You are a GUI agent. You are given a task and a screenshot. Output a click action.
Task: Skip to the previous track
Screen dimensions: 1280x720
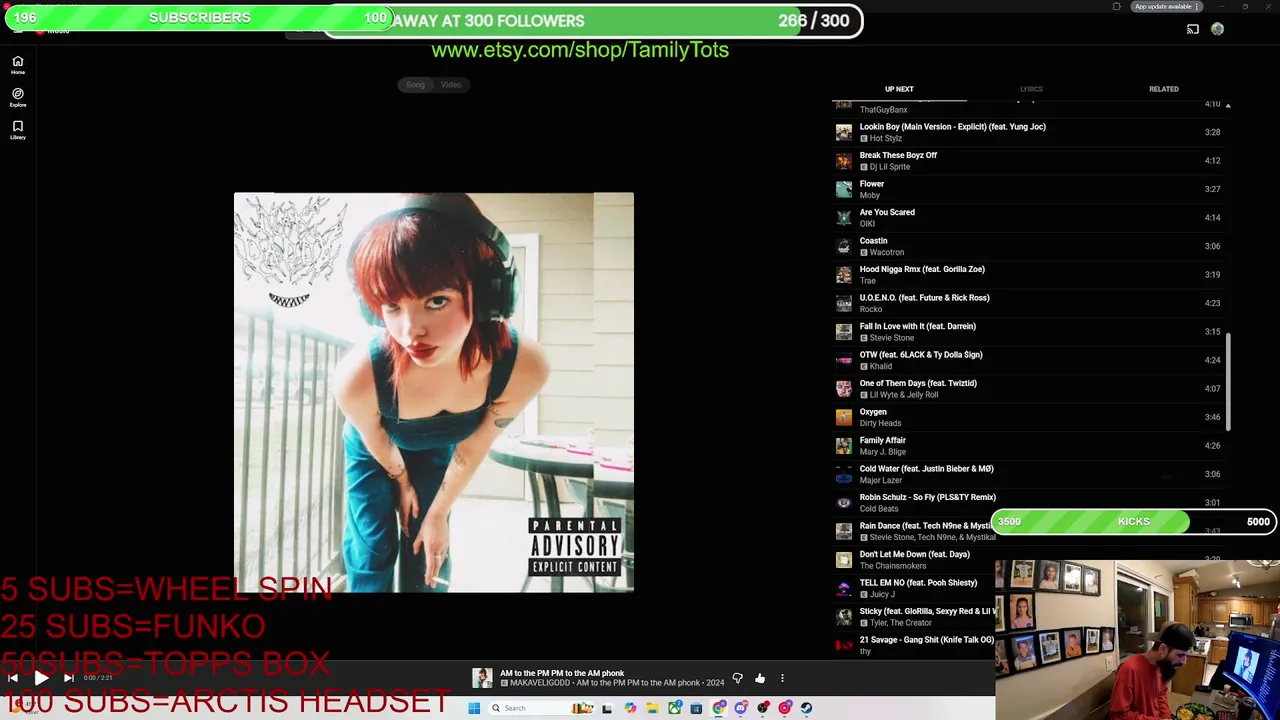click(13, 678)
